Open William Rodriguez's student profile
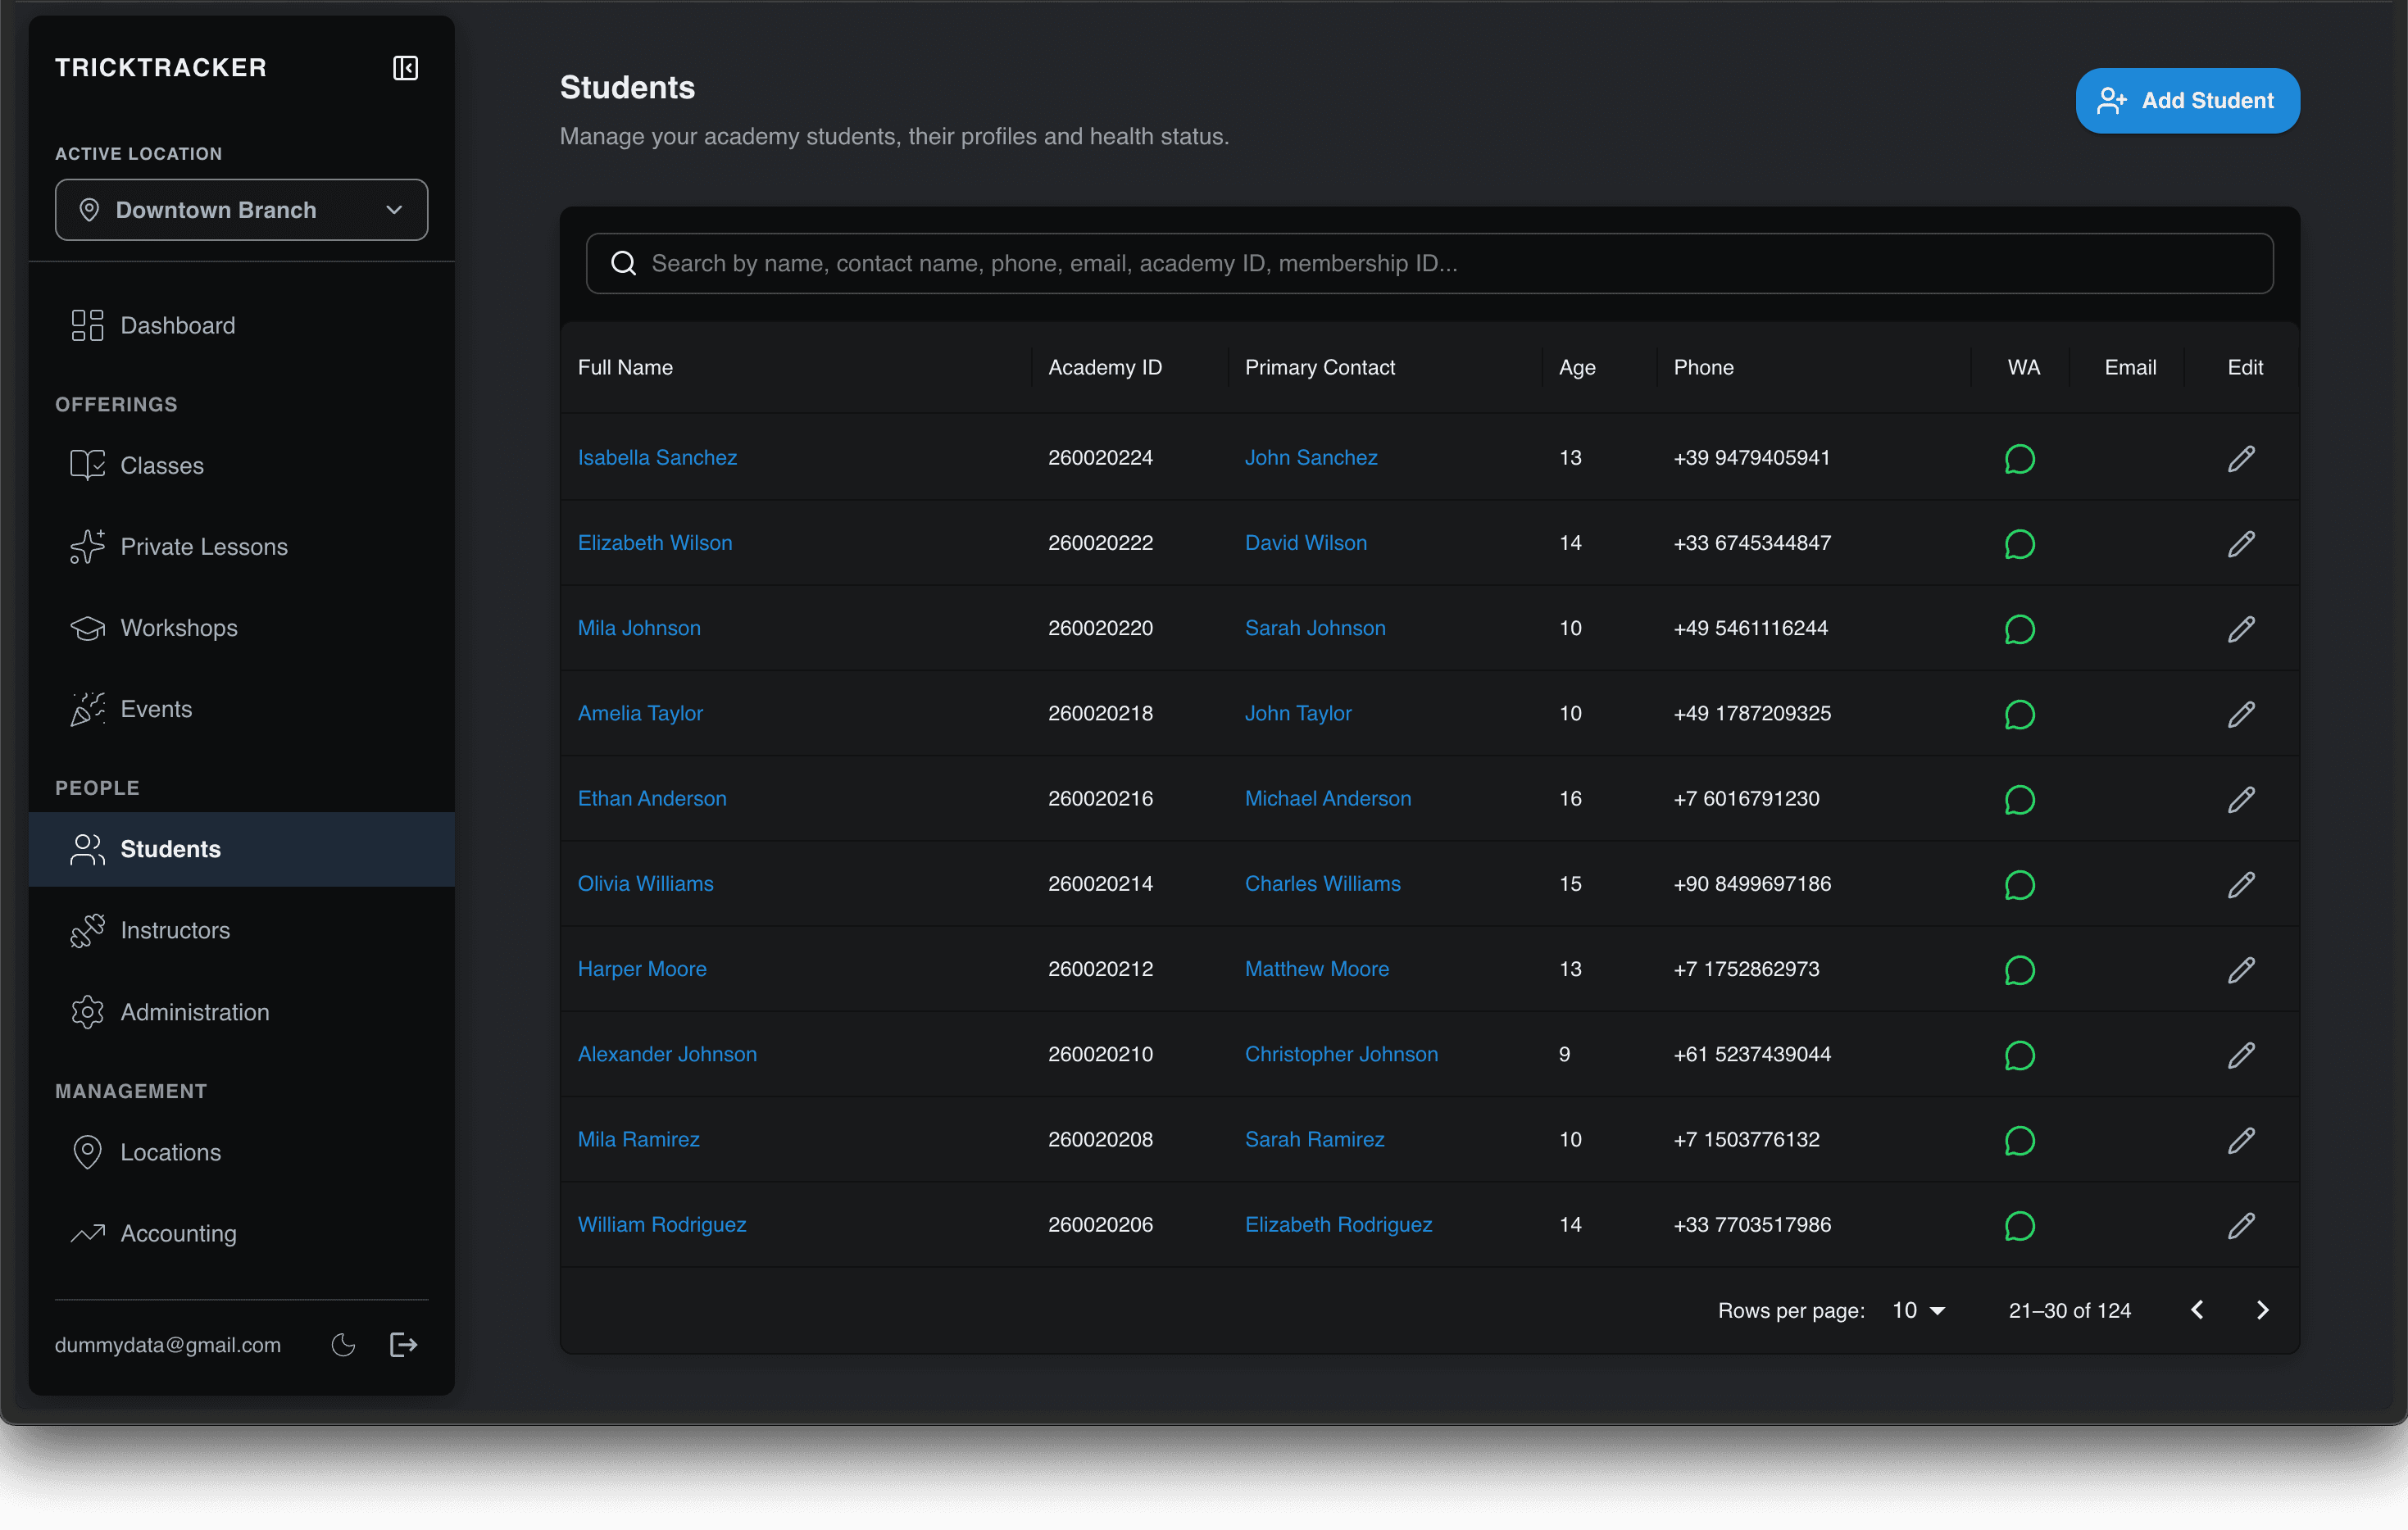2408x1530 pixels. [x=662, y=1225]
